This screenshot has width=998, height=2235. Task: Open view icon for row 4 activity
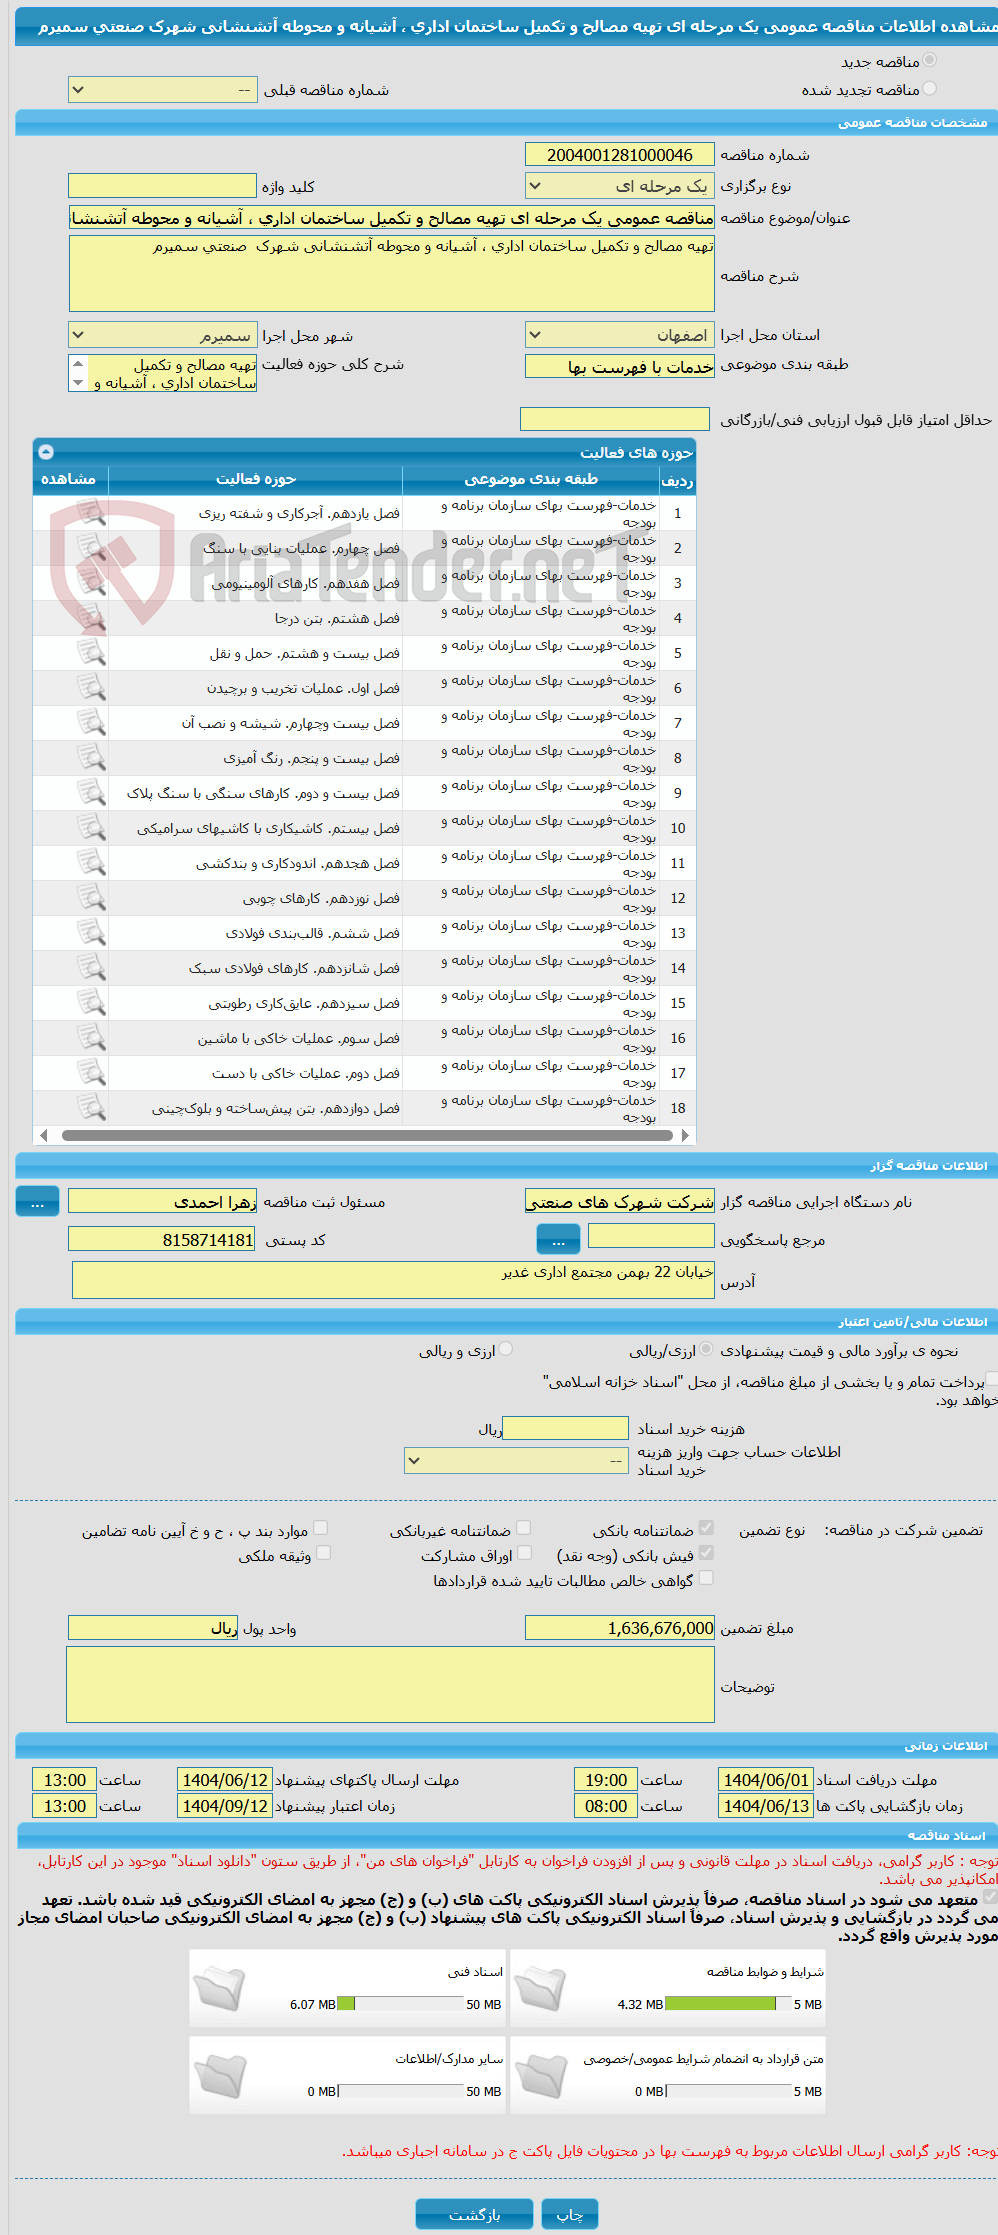pos(91,618)
